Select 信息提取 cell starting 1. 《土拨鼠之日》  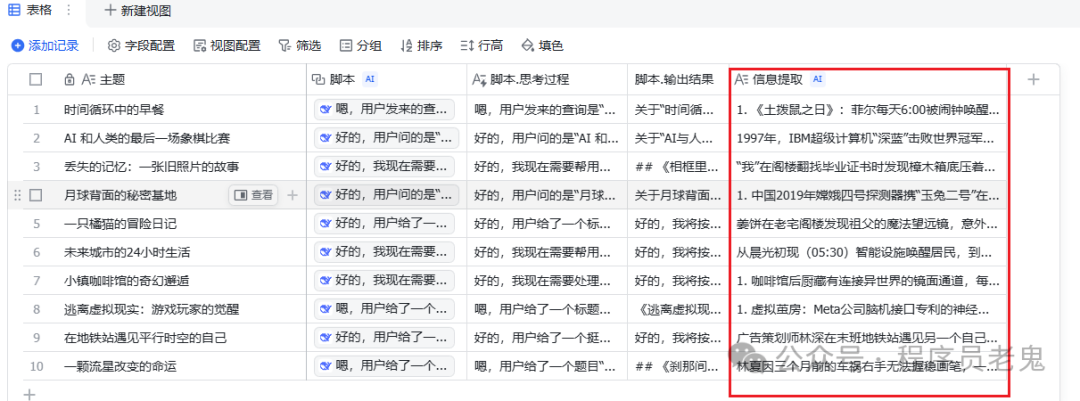(x=867, y=109)
